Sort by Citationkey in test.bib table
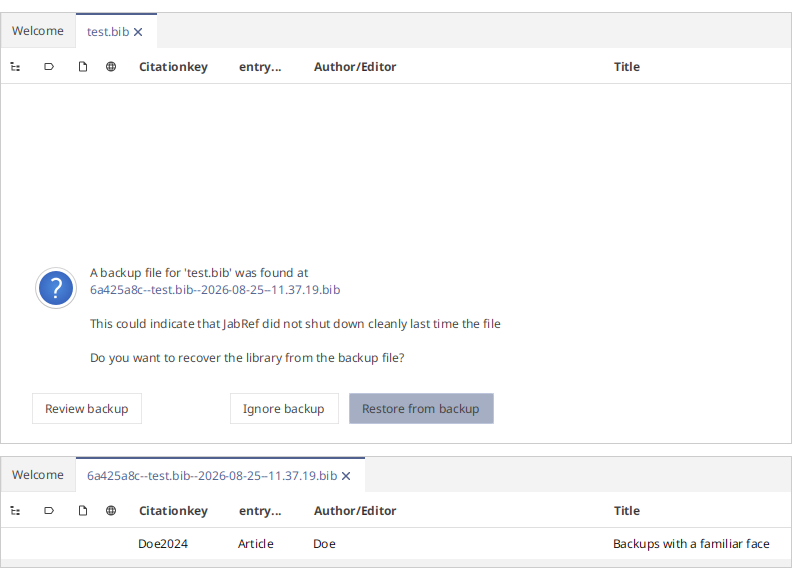 coord(173,67)
